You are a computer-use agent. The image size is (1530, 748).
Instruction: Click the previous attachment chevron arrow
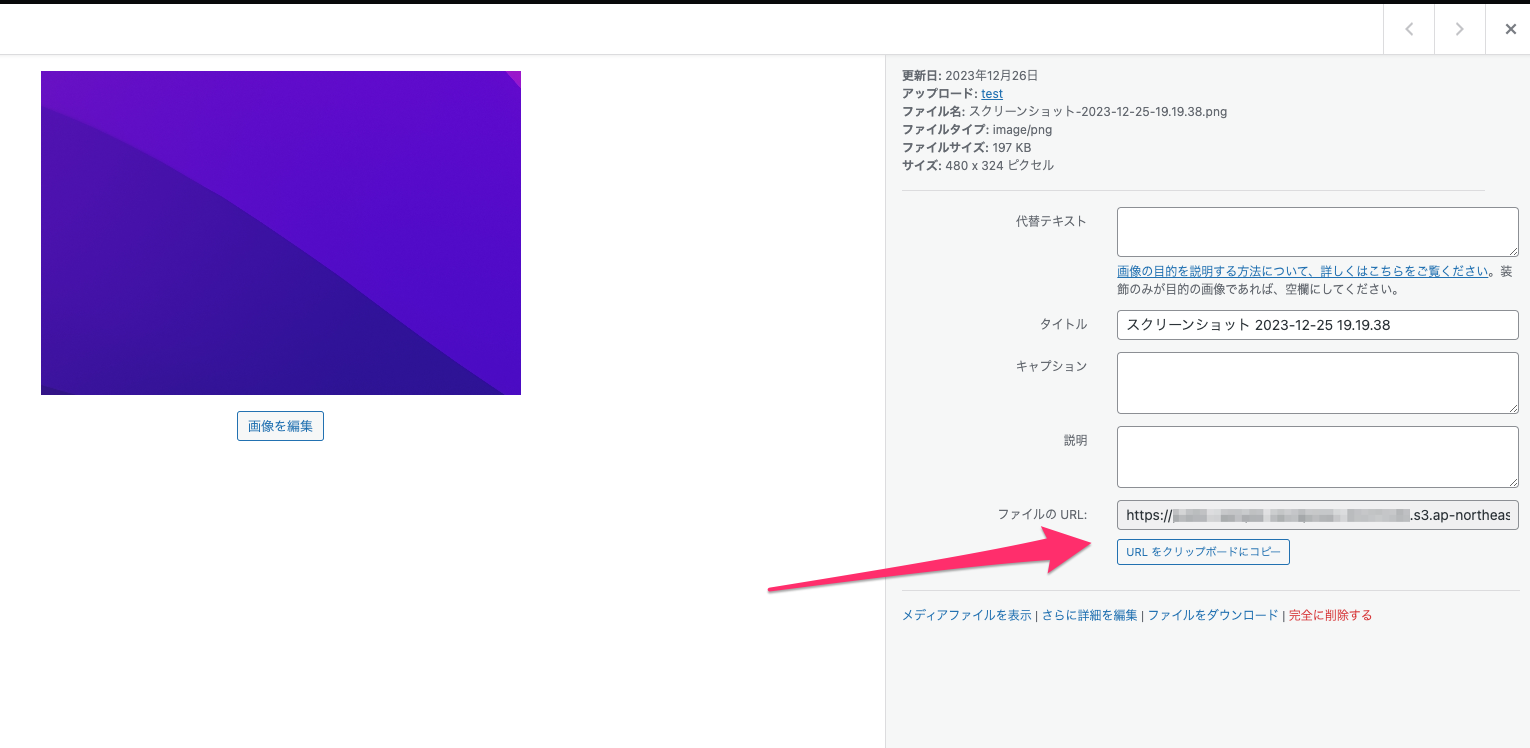pos(1408,29)
